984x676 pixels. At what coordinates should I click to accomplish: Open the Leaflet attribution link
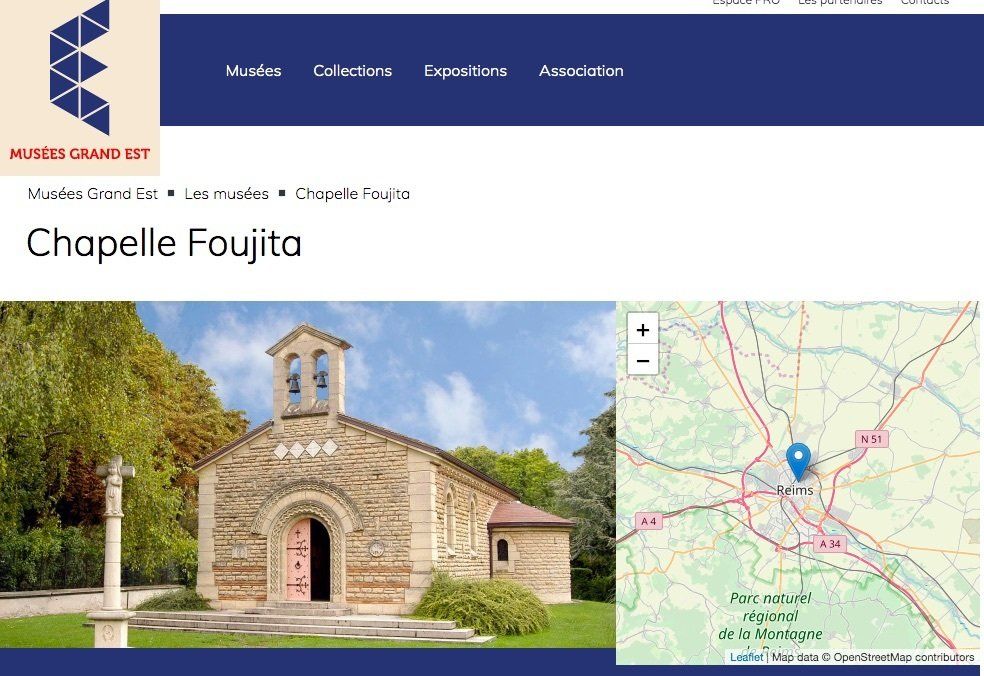[746, 657]
